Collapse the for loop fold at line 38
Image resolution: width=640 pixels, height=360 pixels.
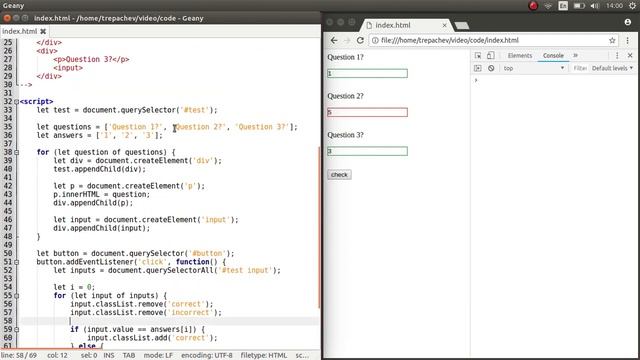[x=16, y=152]
